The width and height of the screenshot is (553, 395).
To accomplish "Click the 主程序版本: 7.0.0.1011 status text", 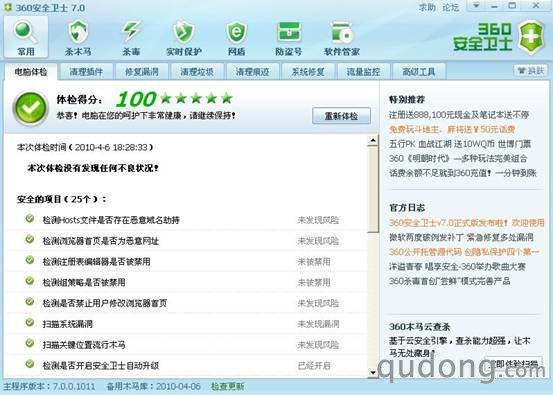I will [49, 386].
